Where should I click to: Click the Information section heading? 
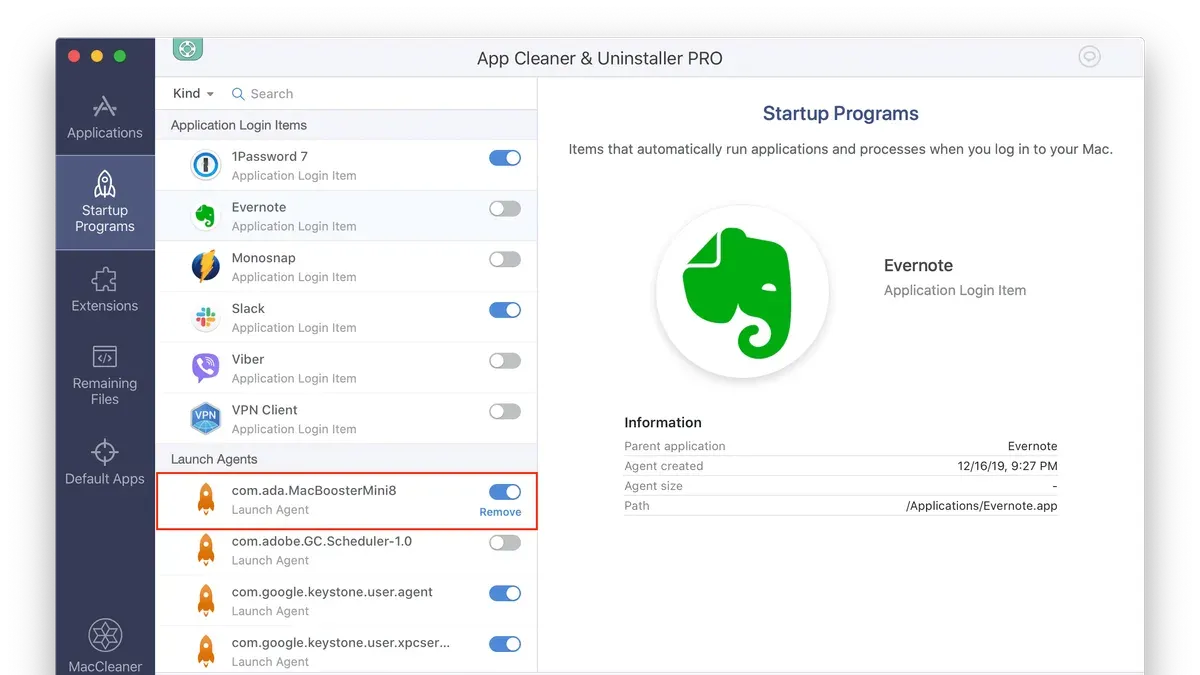point(663,423)
